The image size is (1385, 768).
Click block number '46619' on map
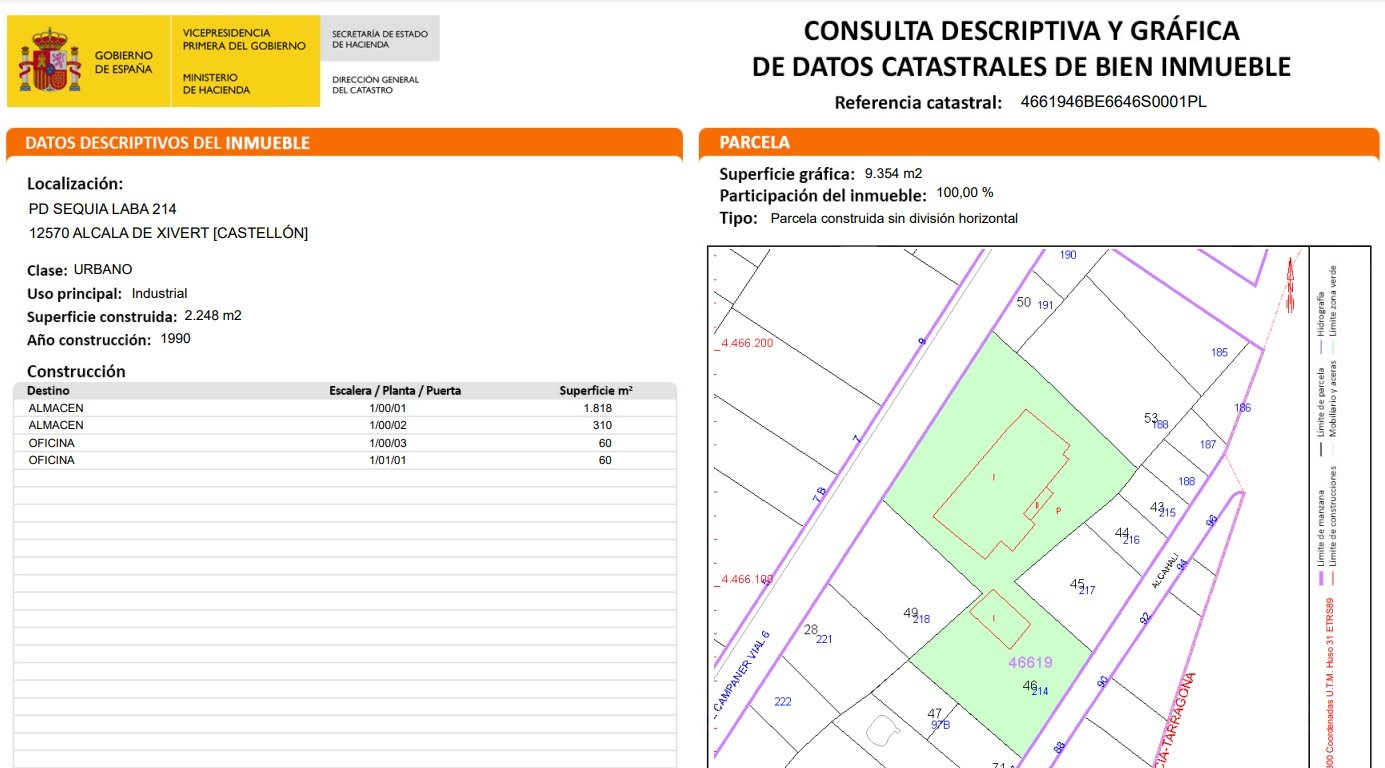tap(1030, 662)
